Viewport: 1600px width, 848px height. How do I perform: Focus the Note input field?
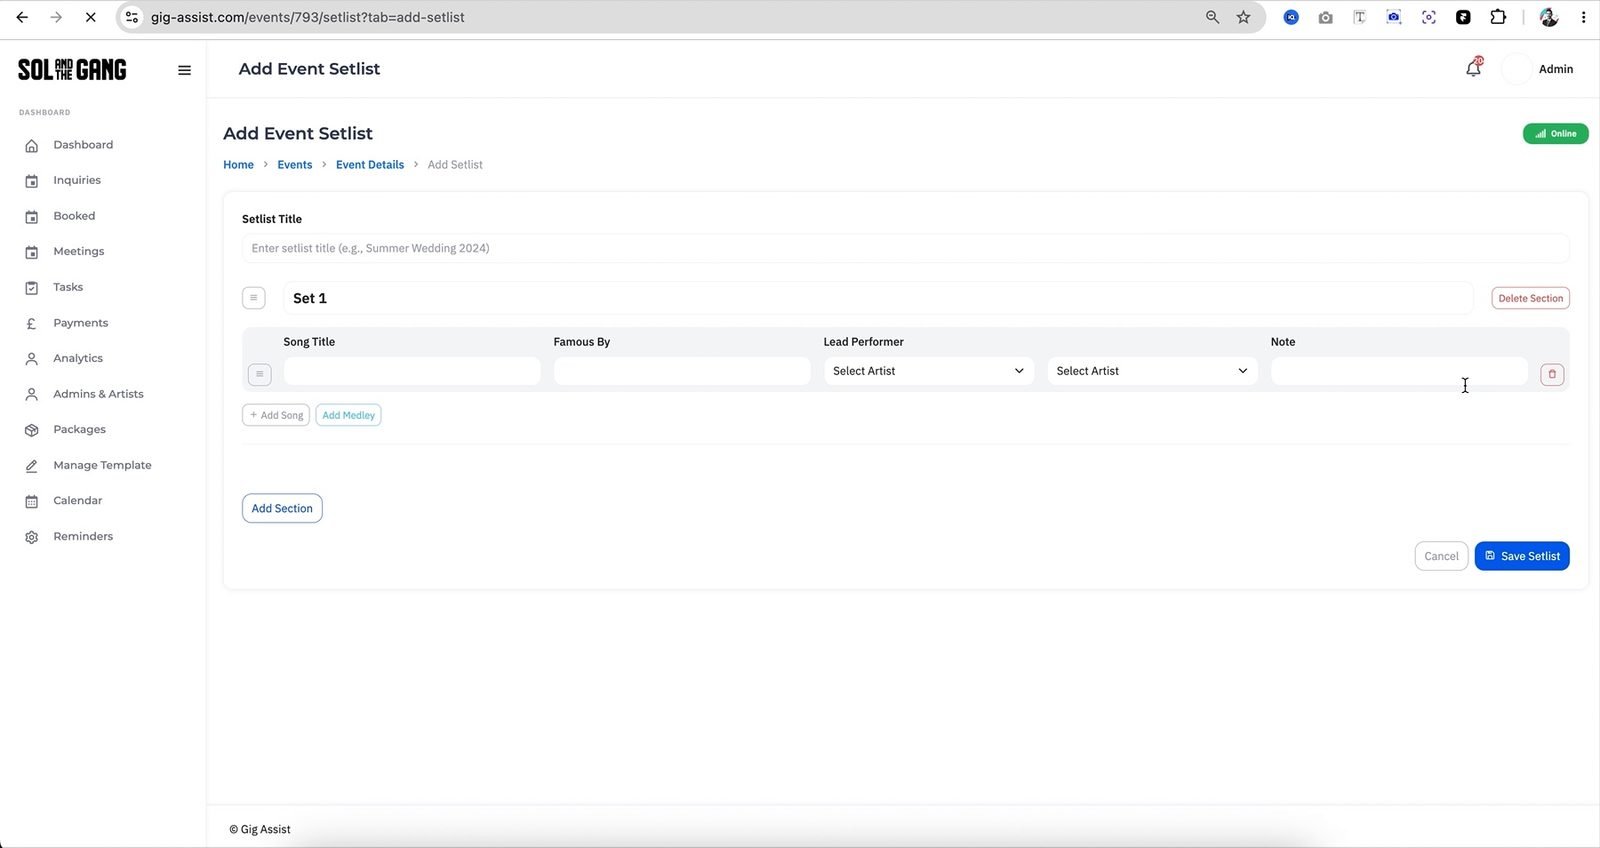1399,371
